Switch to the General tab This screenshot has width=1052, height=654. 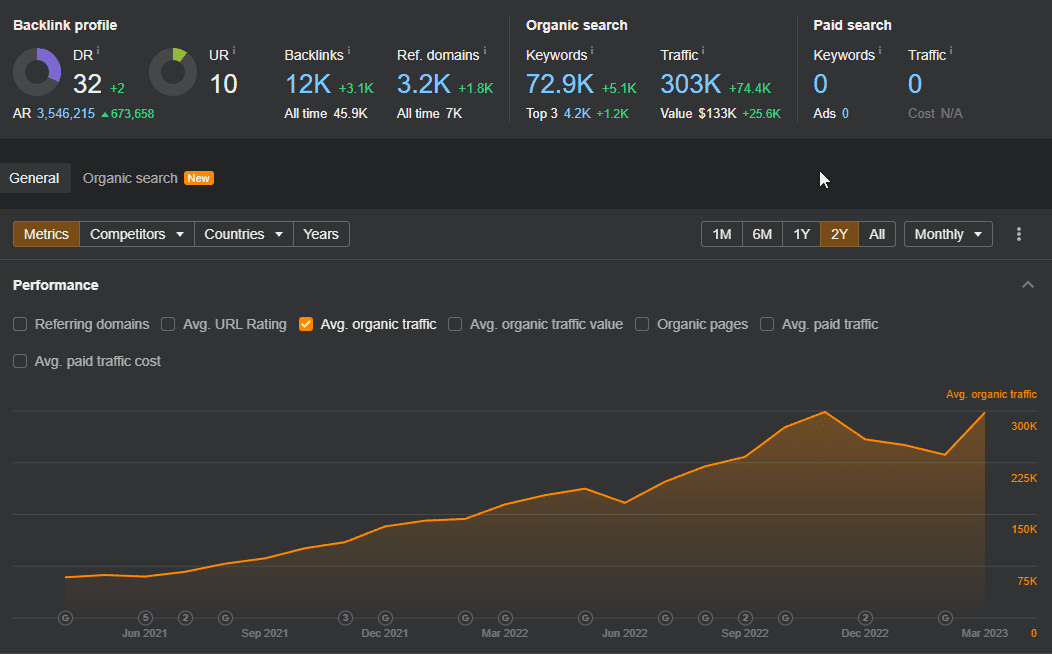pos(34,178)
